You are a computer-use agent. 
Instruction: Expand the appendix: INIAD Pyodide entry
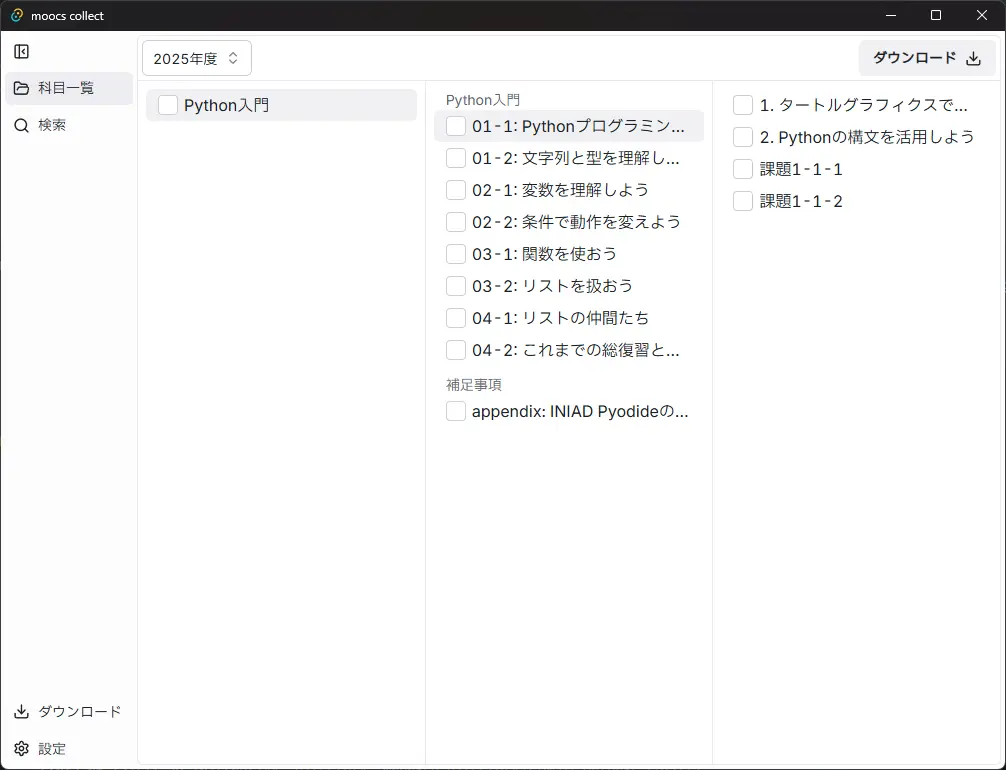pyautogui.click(x=580, y=411)
